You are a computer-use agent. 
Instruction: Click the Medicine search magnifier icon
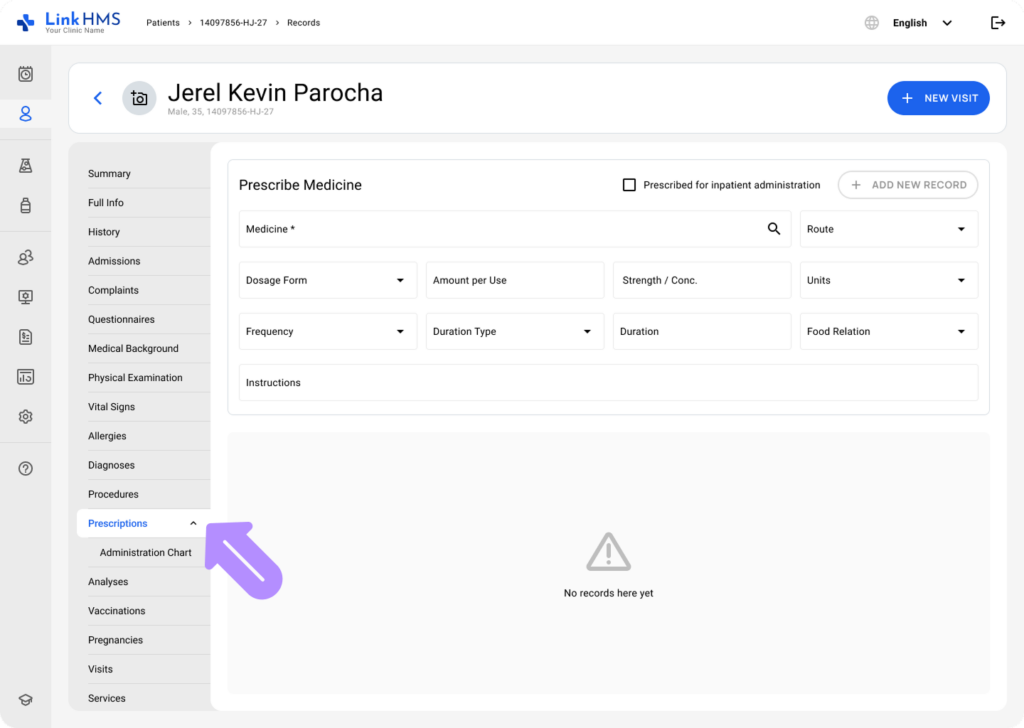(773, 229)
